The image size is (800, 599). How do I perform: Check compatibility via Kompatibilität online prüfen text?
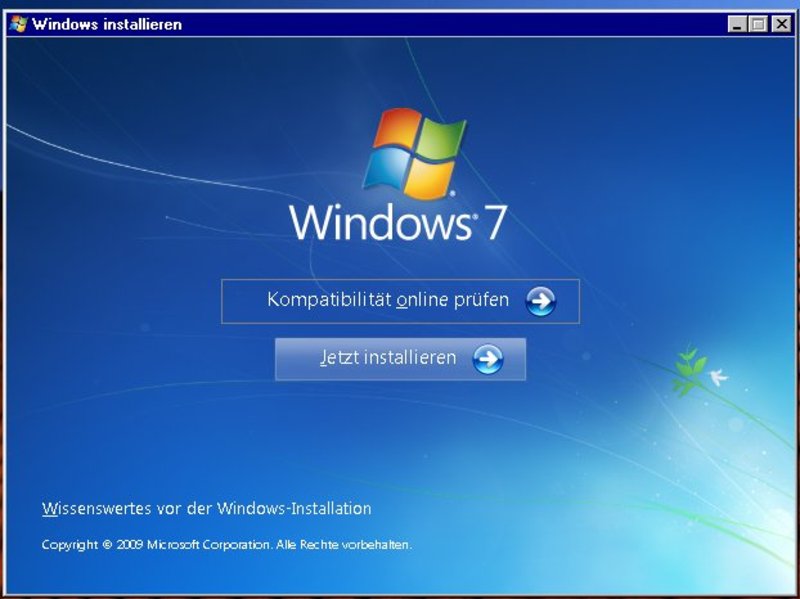388,300
